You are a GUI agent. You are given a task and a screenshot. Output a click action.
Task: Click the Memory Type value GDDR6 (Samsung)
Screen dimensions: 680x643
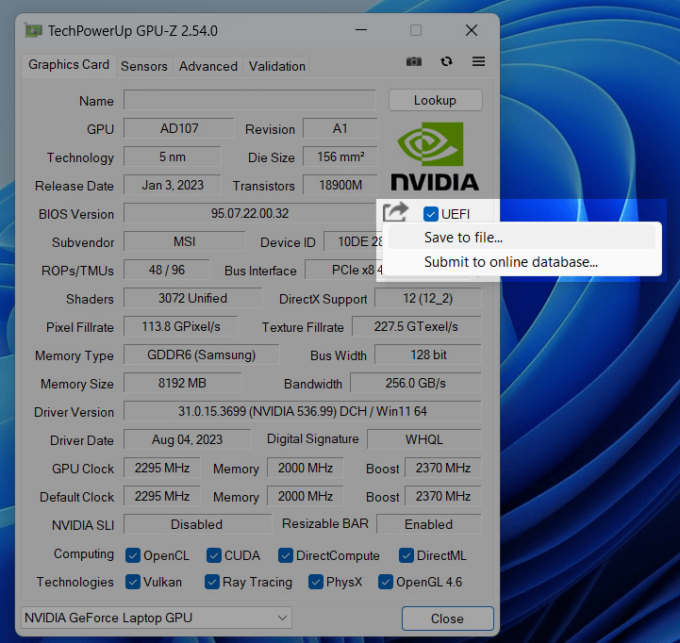[201, 355]
